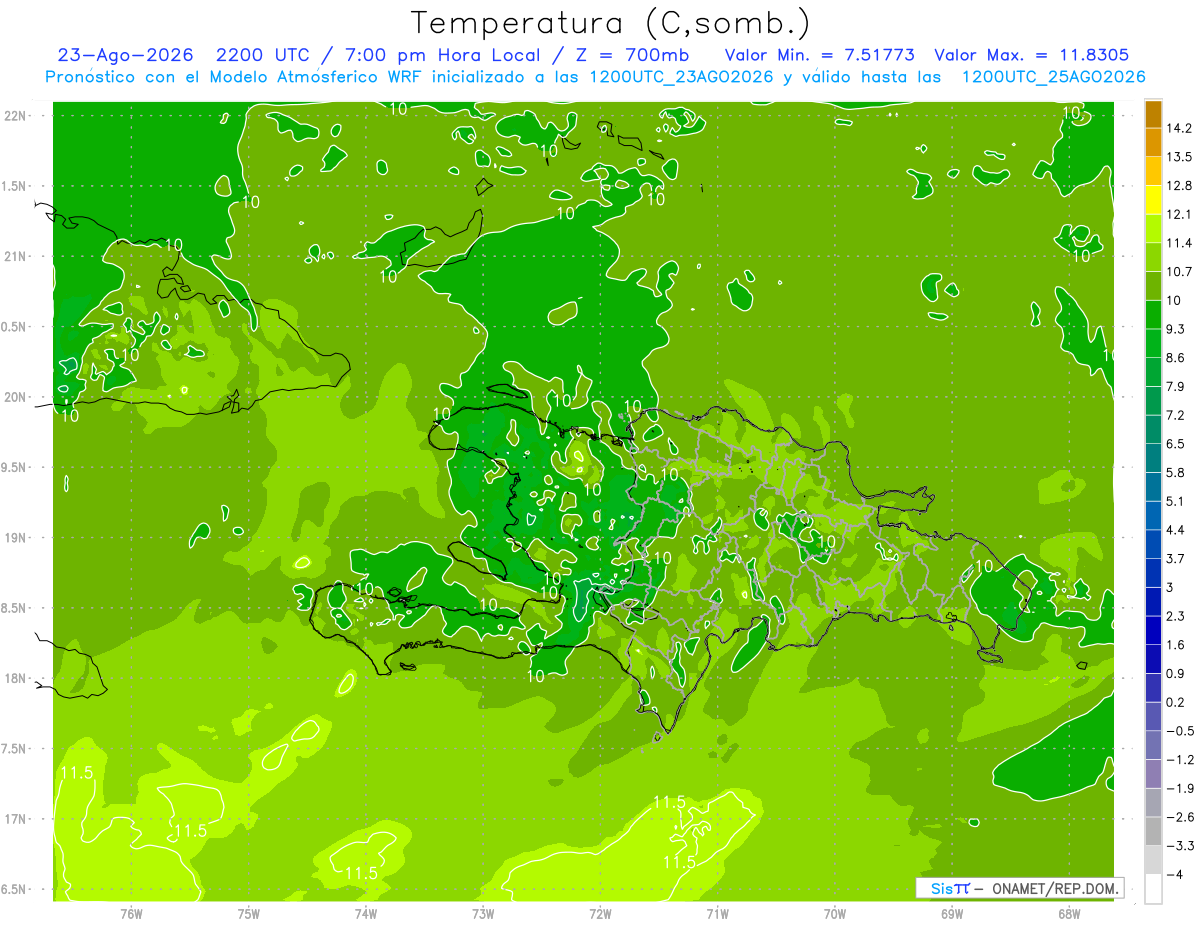1200x927 pixels.
Task: Click the "0.5N" latitude axis label
Action: pyautogui.click(x=16, y=327)
